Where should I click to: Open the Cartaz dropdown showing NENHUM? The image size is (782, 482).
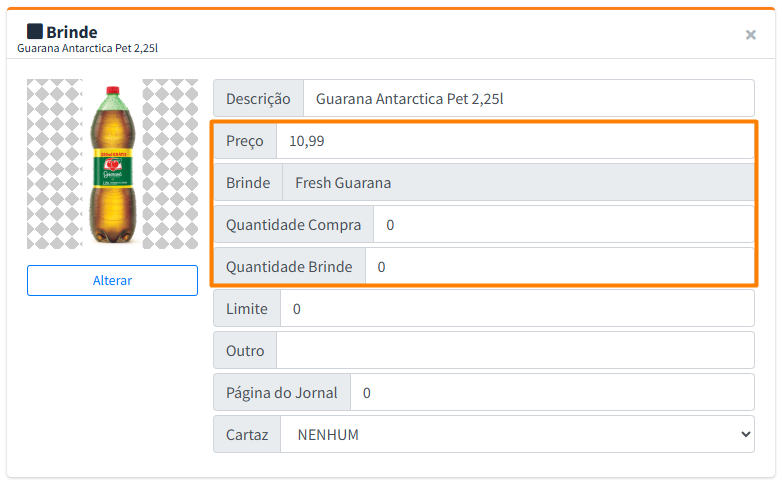[517, 435]
